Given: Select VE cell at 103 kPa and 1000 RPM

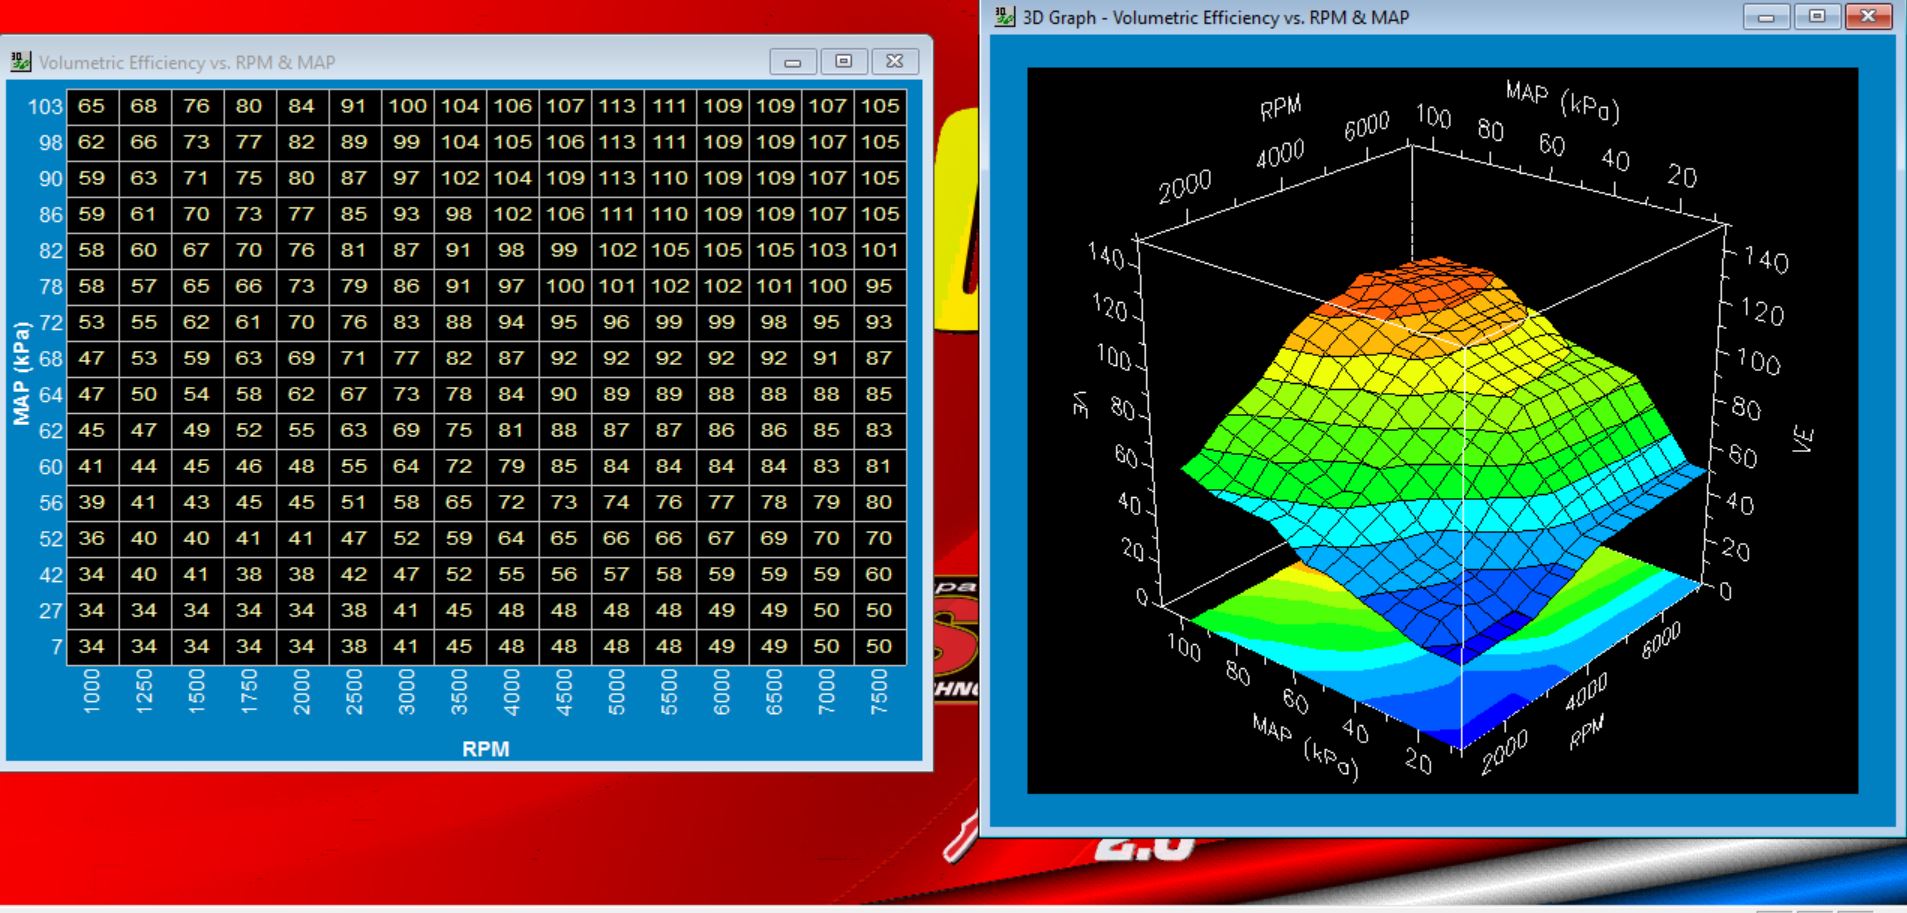Looking at the screenshot, I should [92, 106].
